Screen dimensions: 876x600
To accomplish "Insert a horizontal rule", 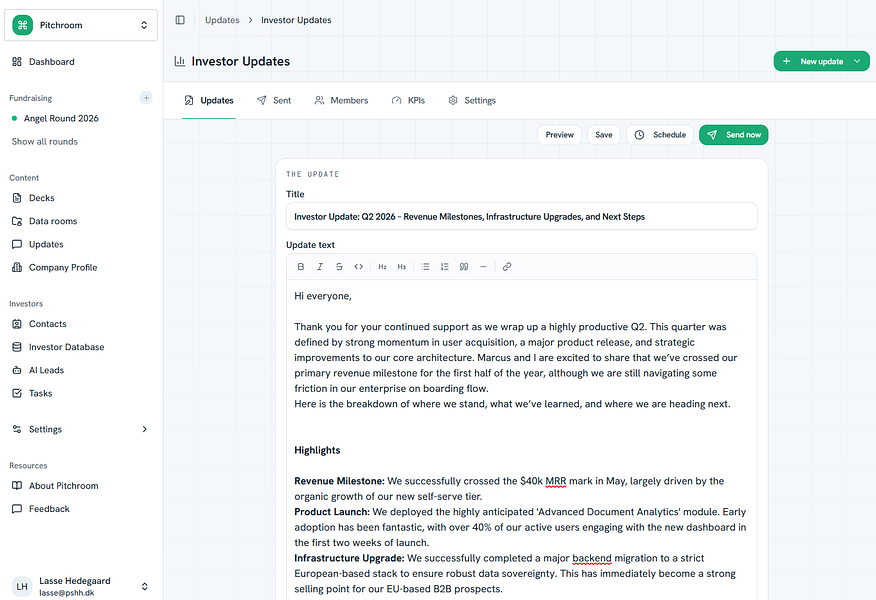I will (x=483, y=267).
